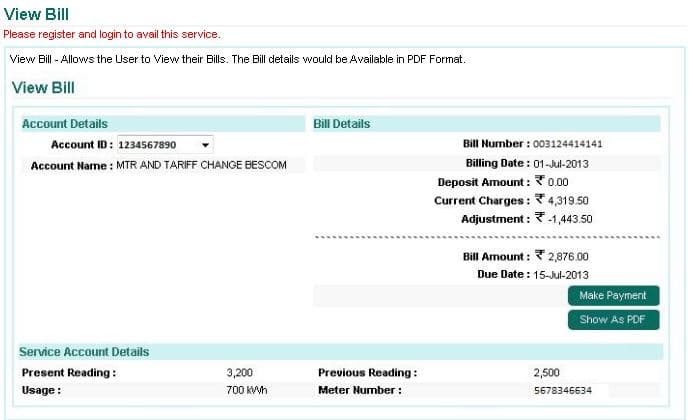The height and width of the screenshot is (420, 694).
Task: Click the Make Payment button
Action: 613,296
